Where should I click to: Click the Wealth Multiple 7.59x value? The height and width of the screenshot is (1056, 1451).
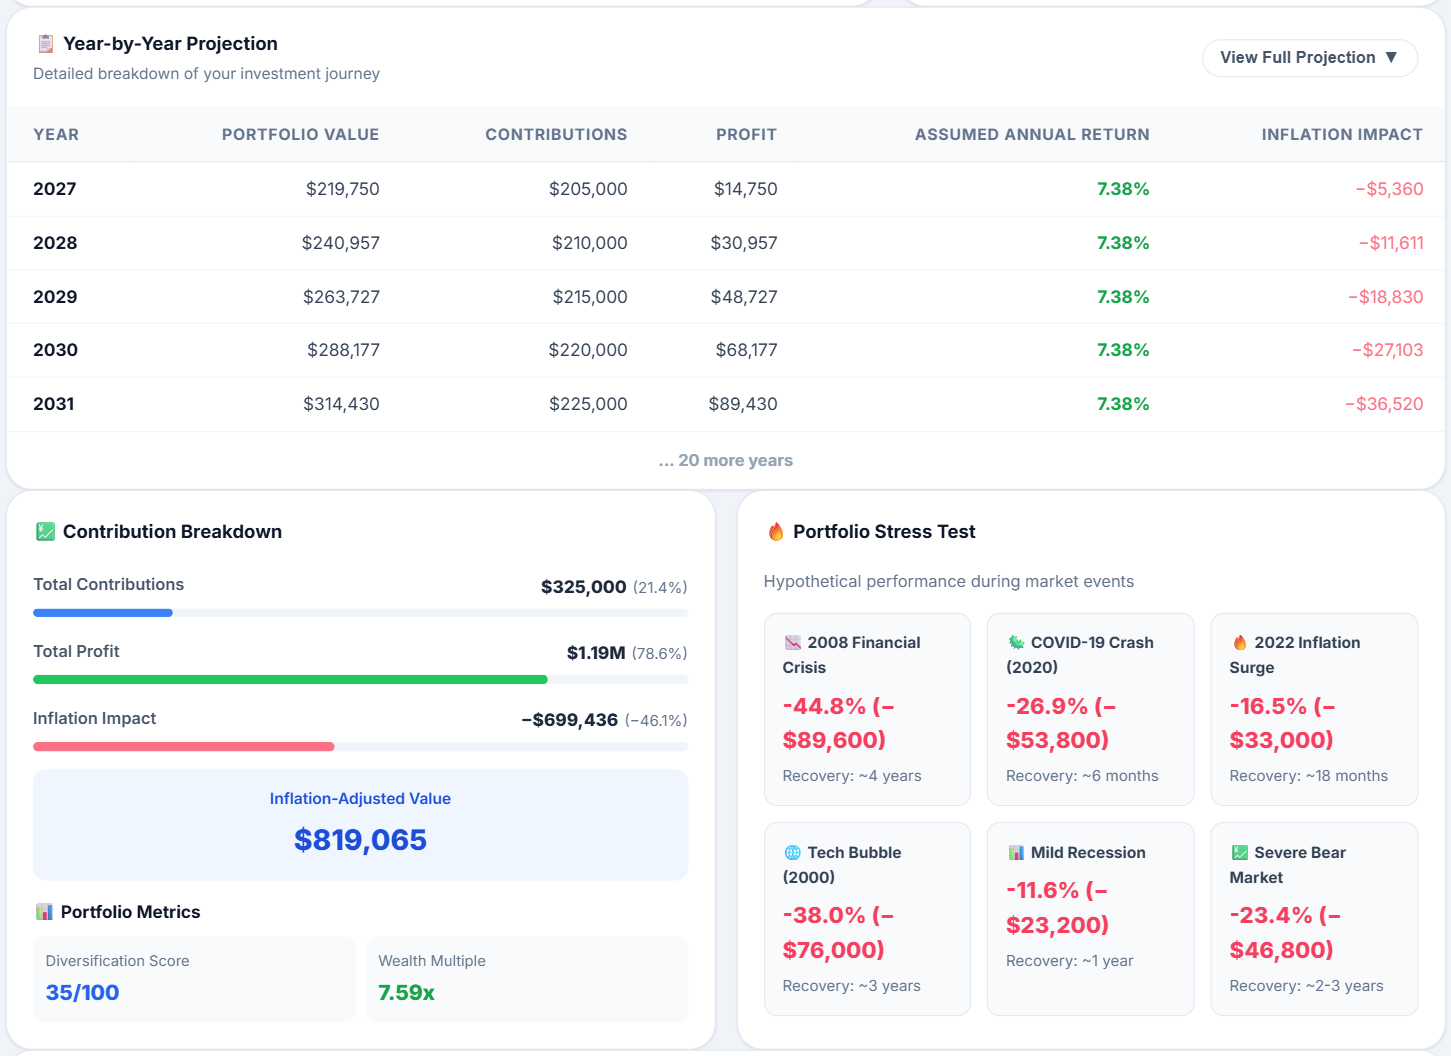click(x=406, y=993)
